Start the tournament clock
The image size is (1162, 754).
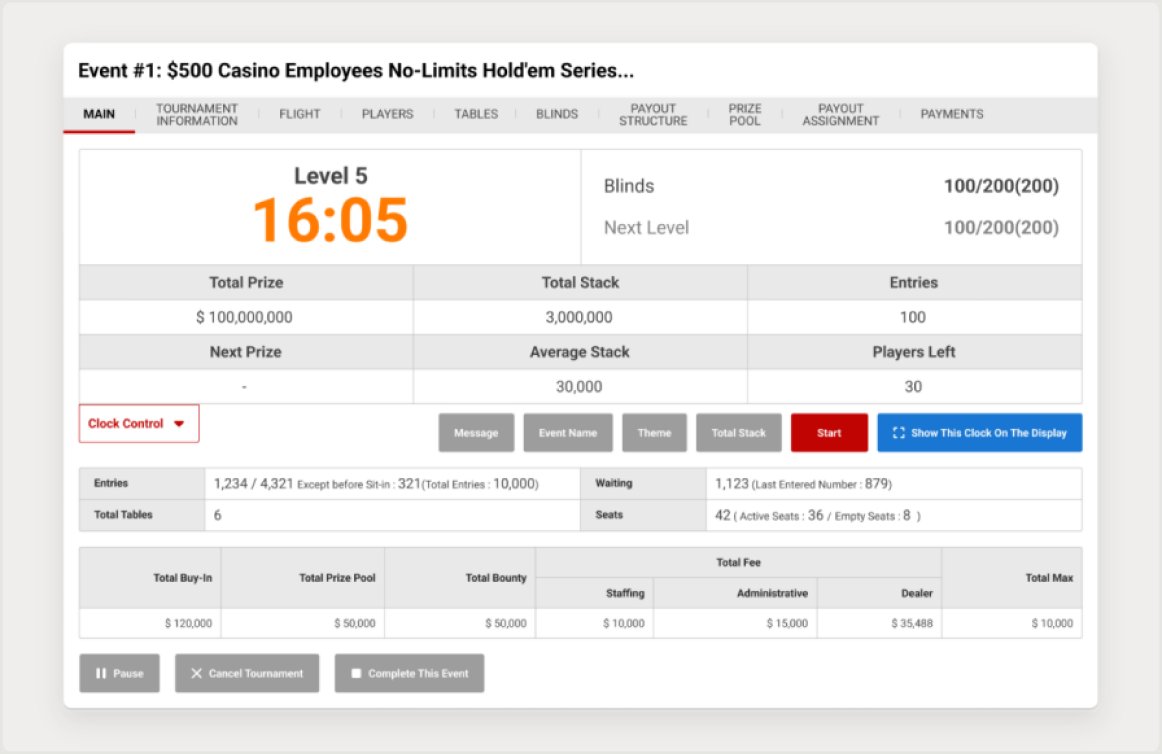[829, 433]
